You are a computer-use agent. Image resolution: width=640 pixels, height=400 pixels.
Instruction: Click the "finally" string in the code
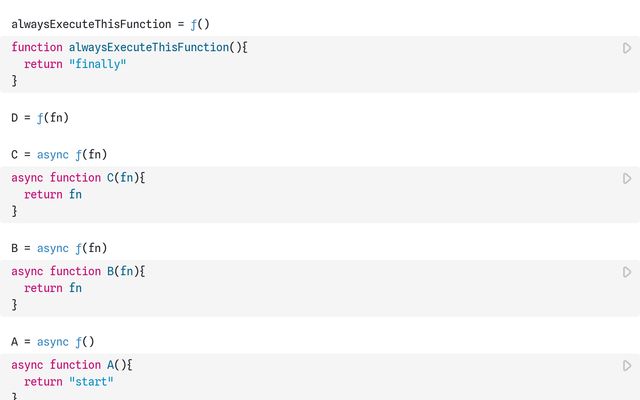pos(99,64)
